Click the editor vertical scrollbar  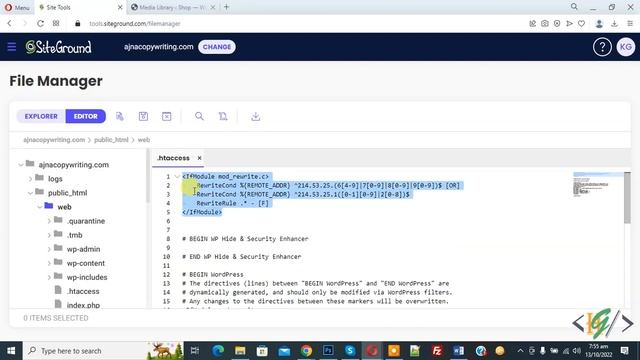(x=627, y=198)
